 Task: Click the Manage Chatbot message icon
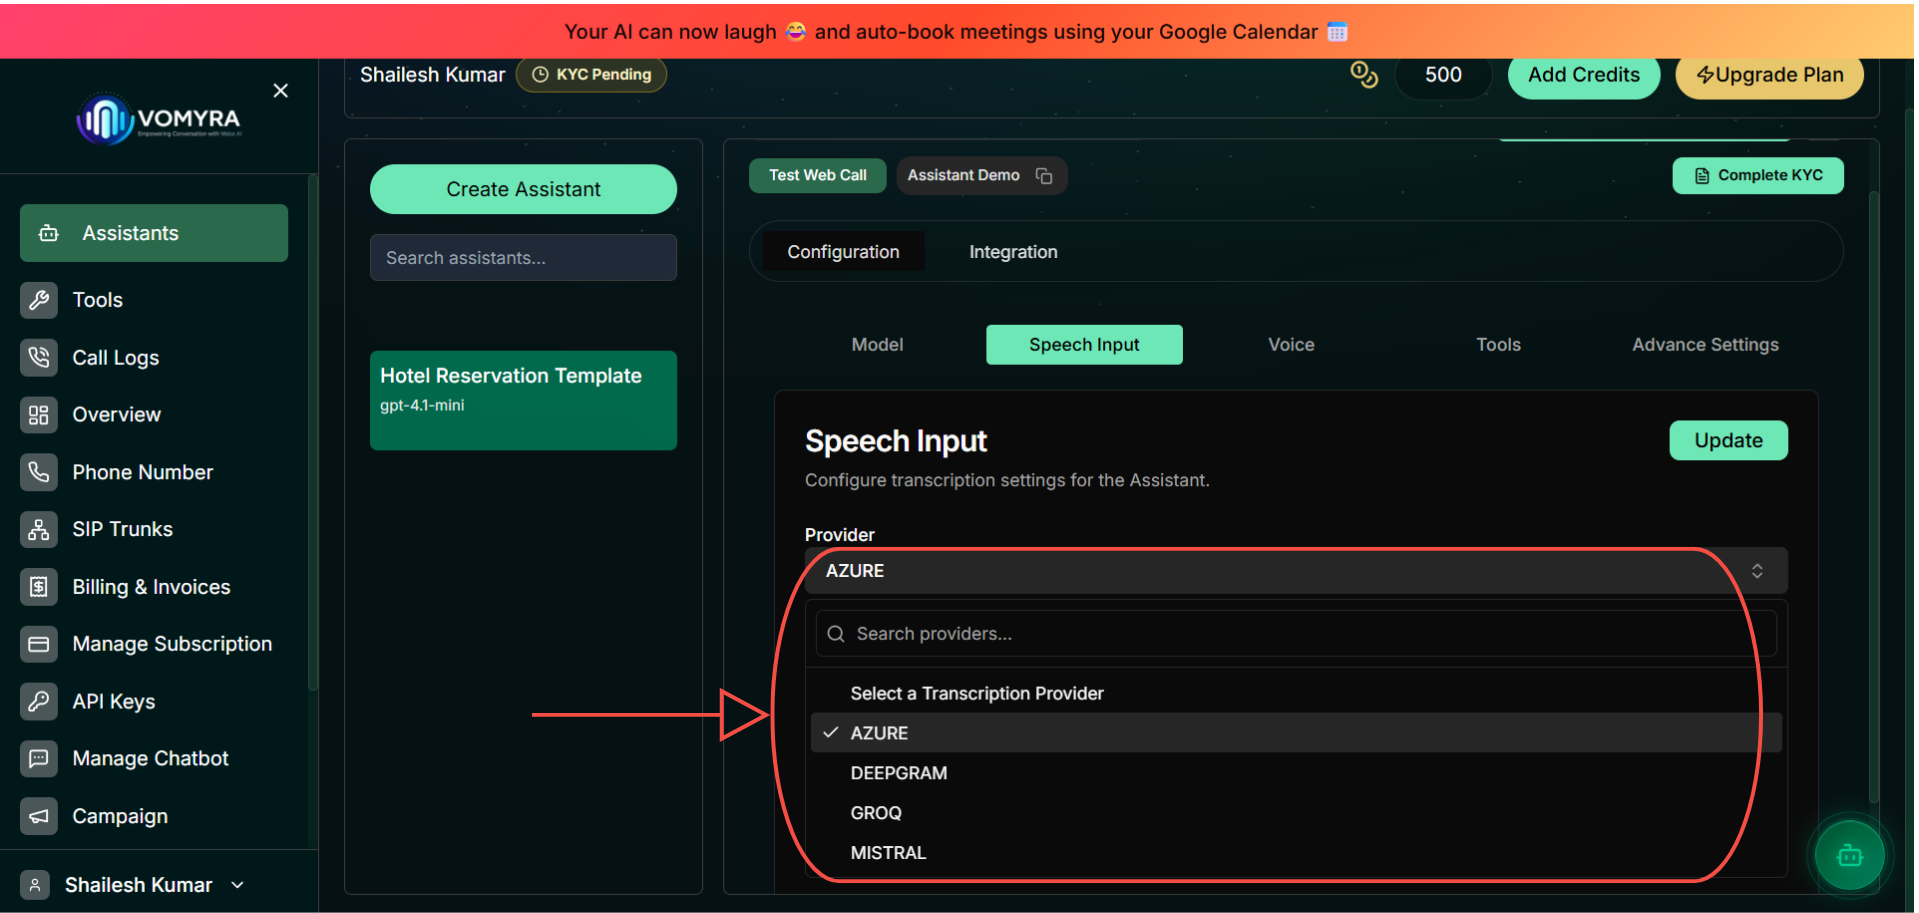(x=38, y=759)
